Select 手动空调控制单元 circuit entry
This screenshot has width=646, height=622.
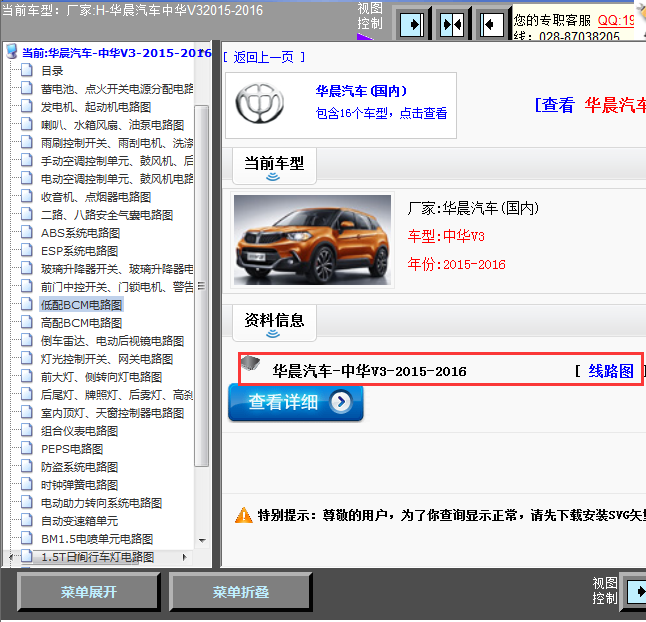(x=117, y=161)
